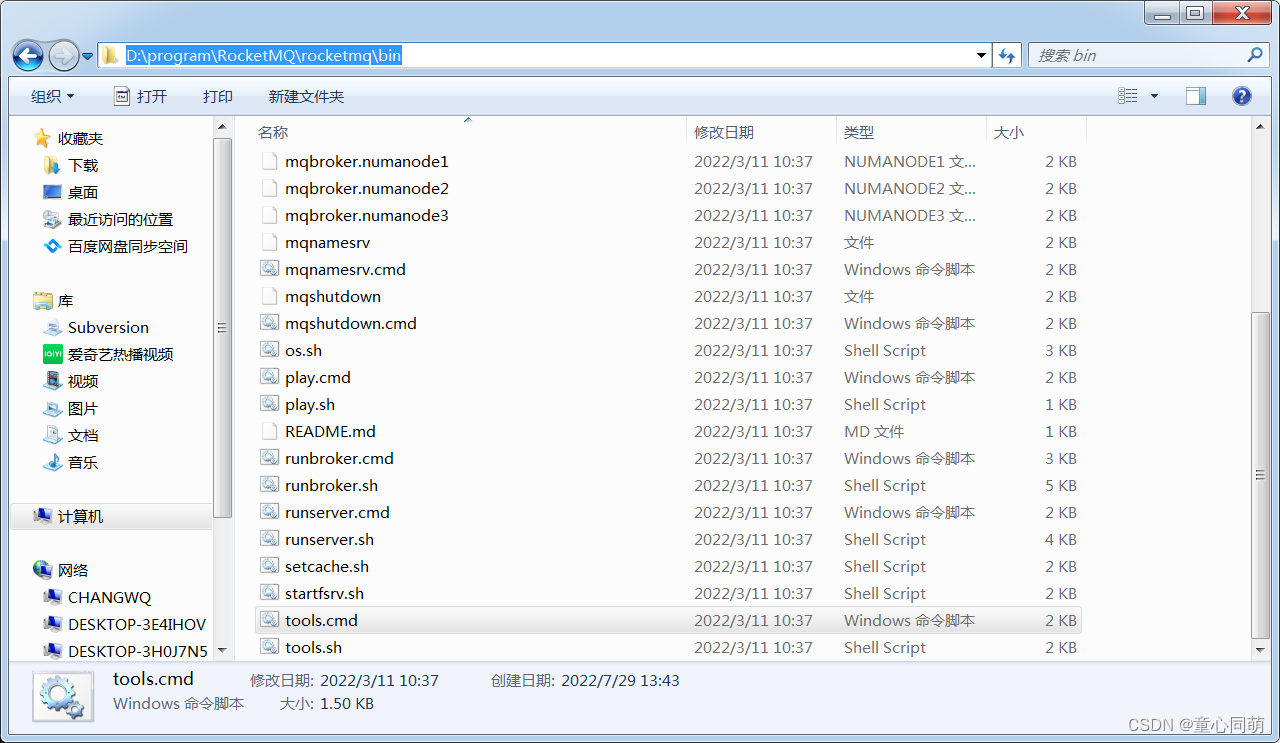This screenshot has width=1280, height=743.
Task: Select 库 in navigation pane
Action: pyautogui.click(x=65, y=300)
